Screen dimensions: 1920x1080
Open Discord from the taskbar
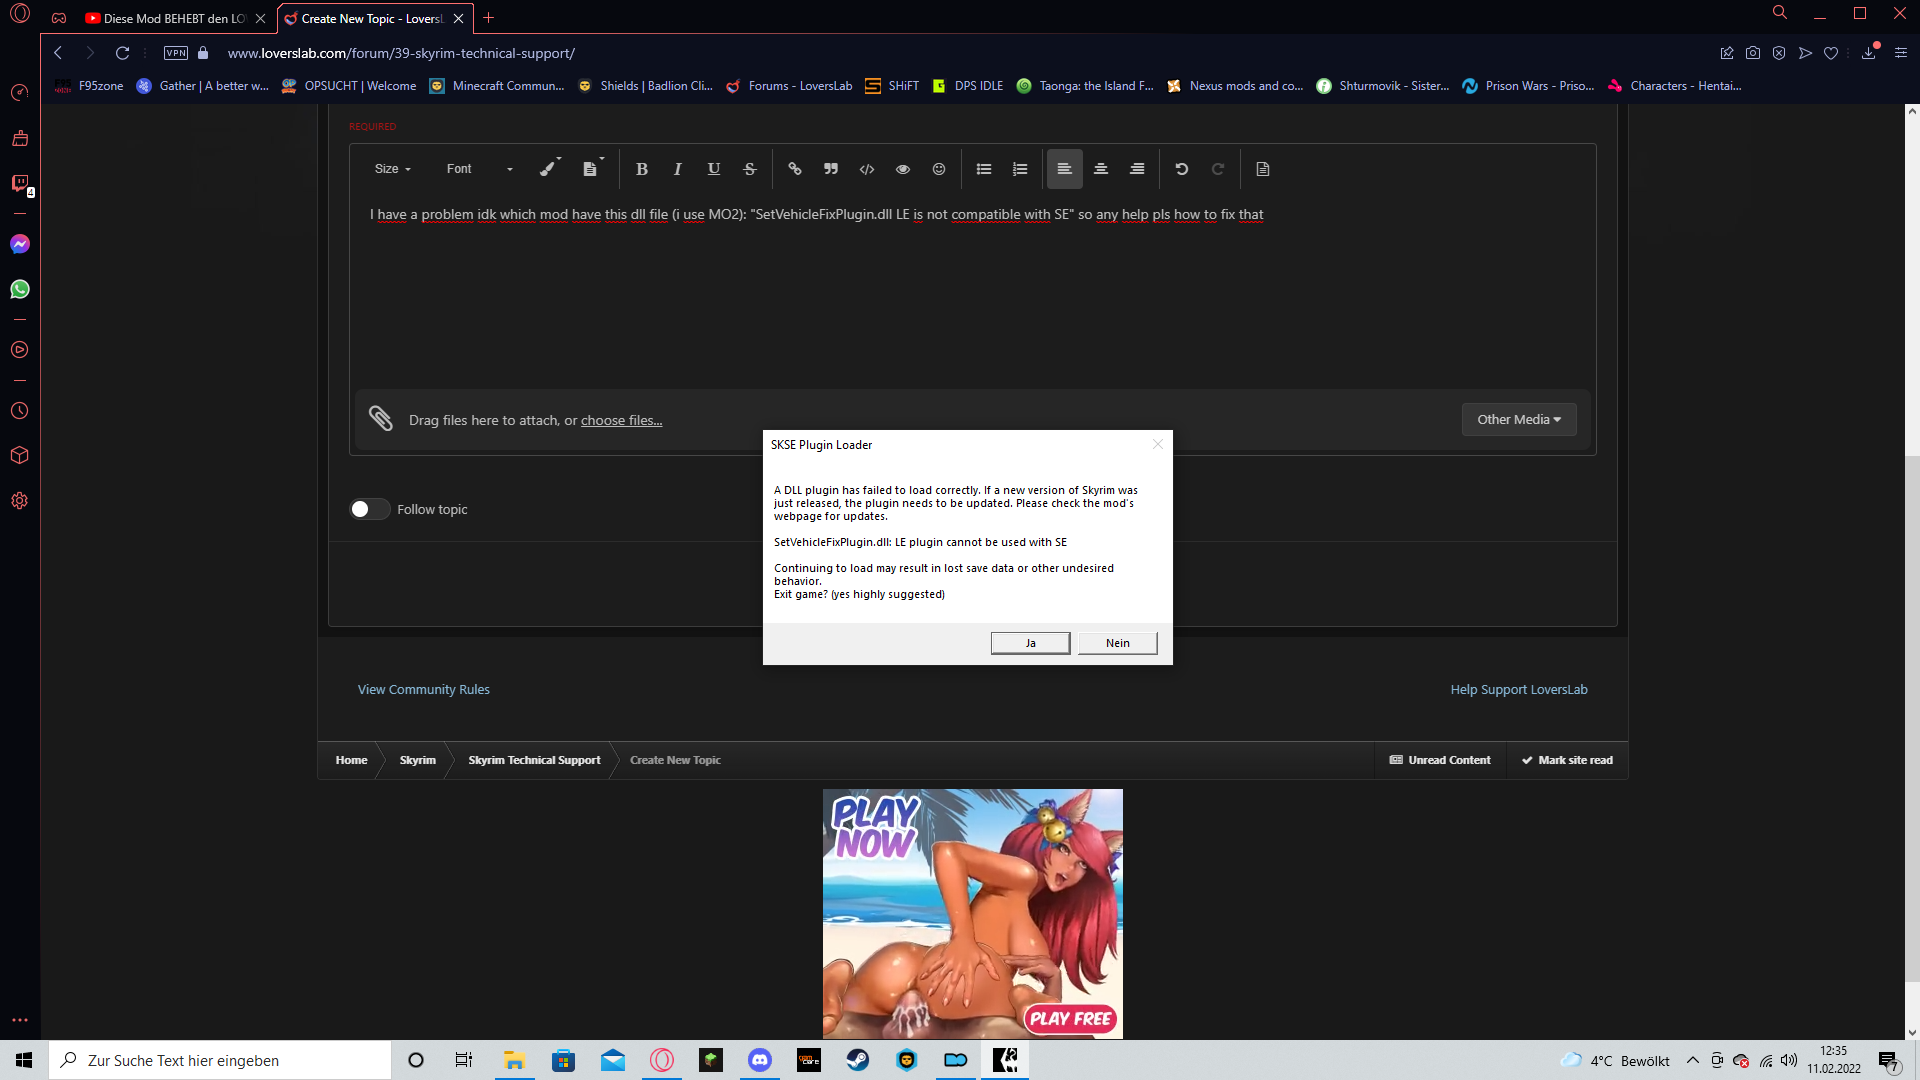[760, 1060]
